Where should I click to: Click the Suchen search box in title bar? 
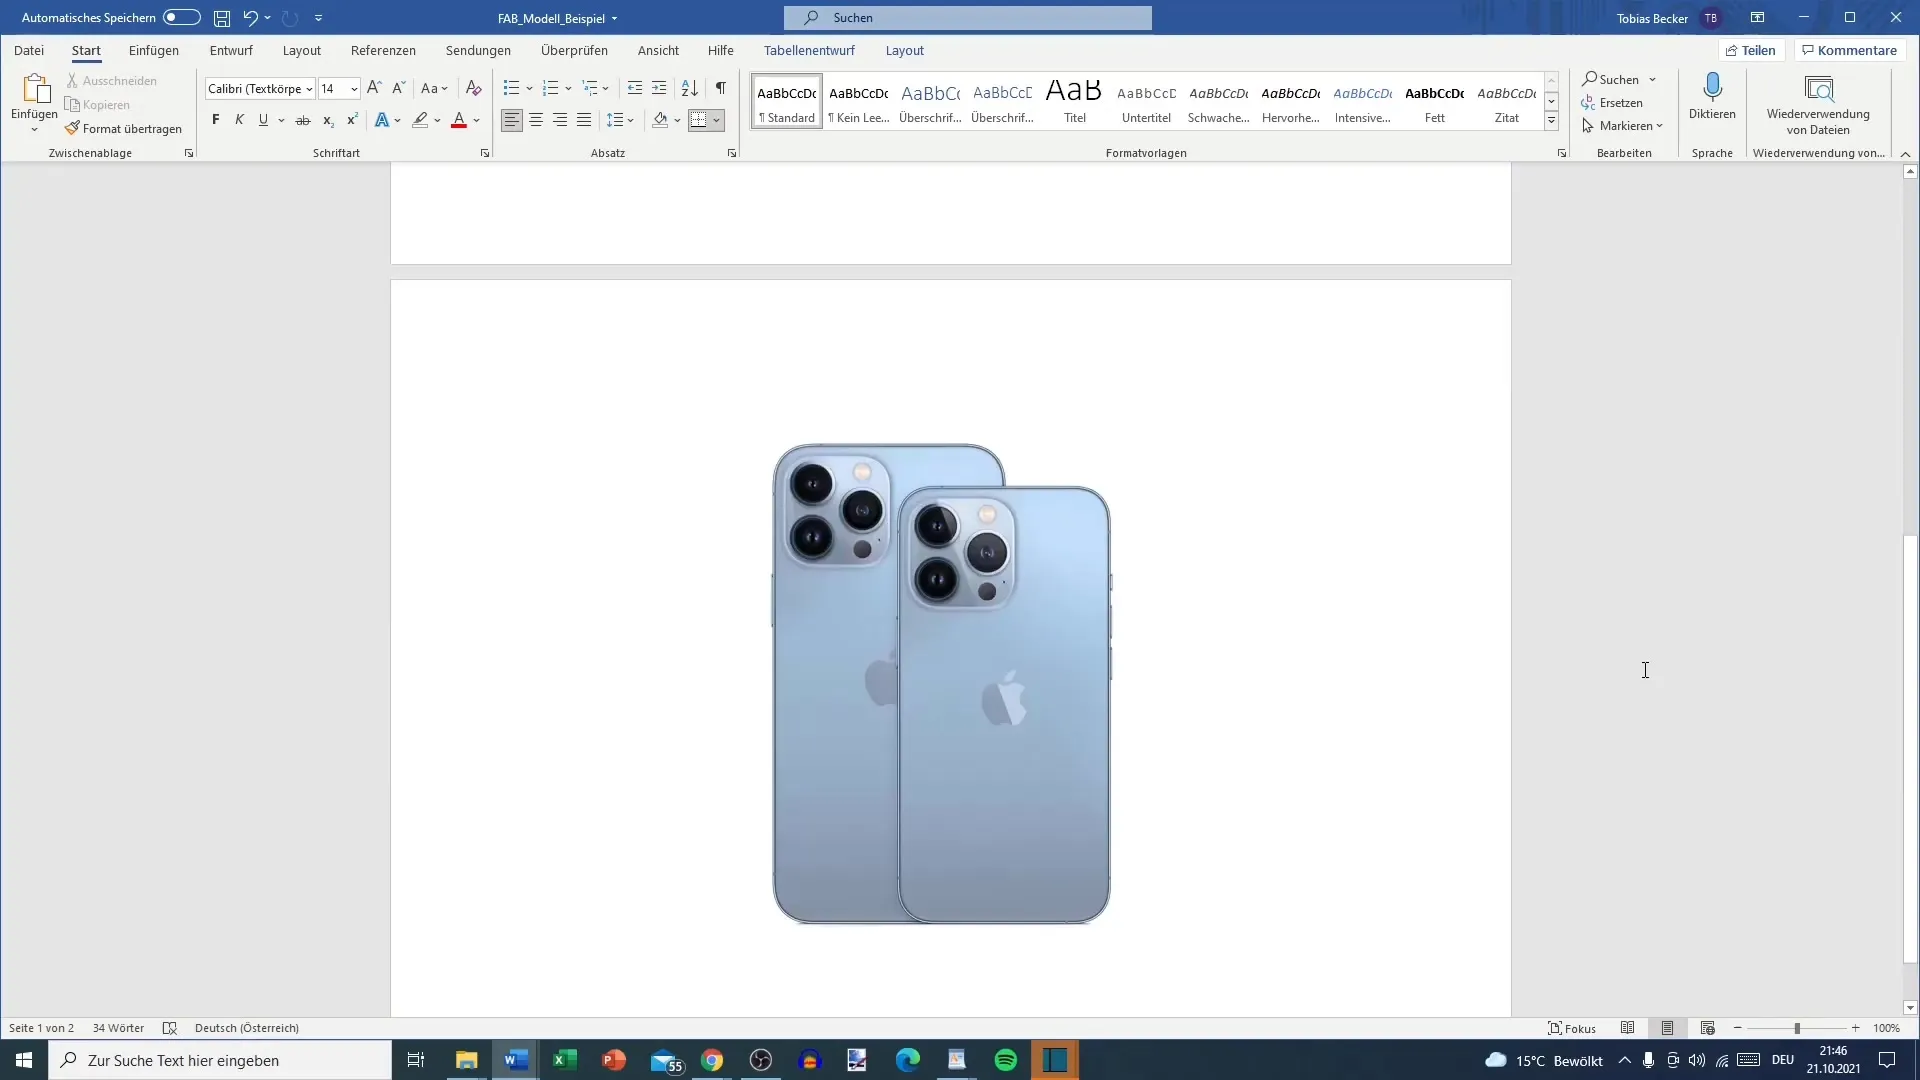[968, 18]
